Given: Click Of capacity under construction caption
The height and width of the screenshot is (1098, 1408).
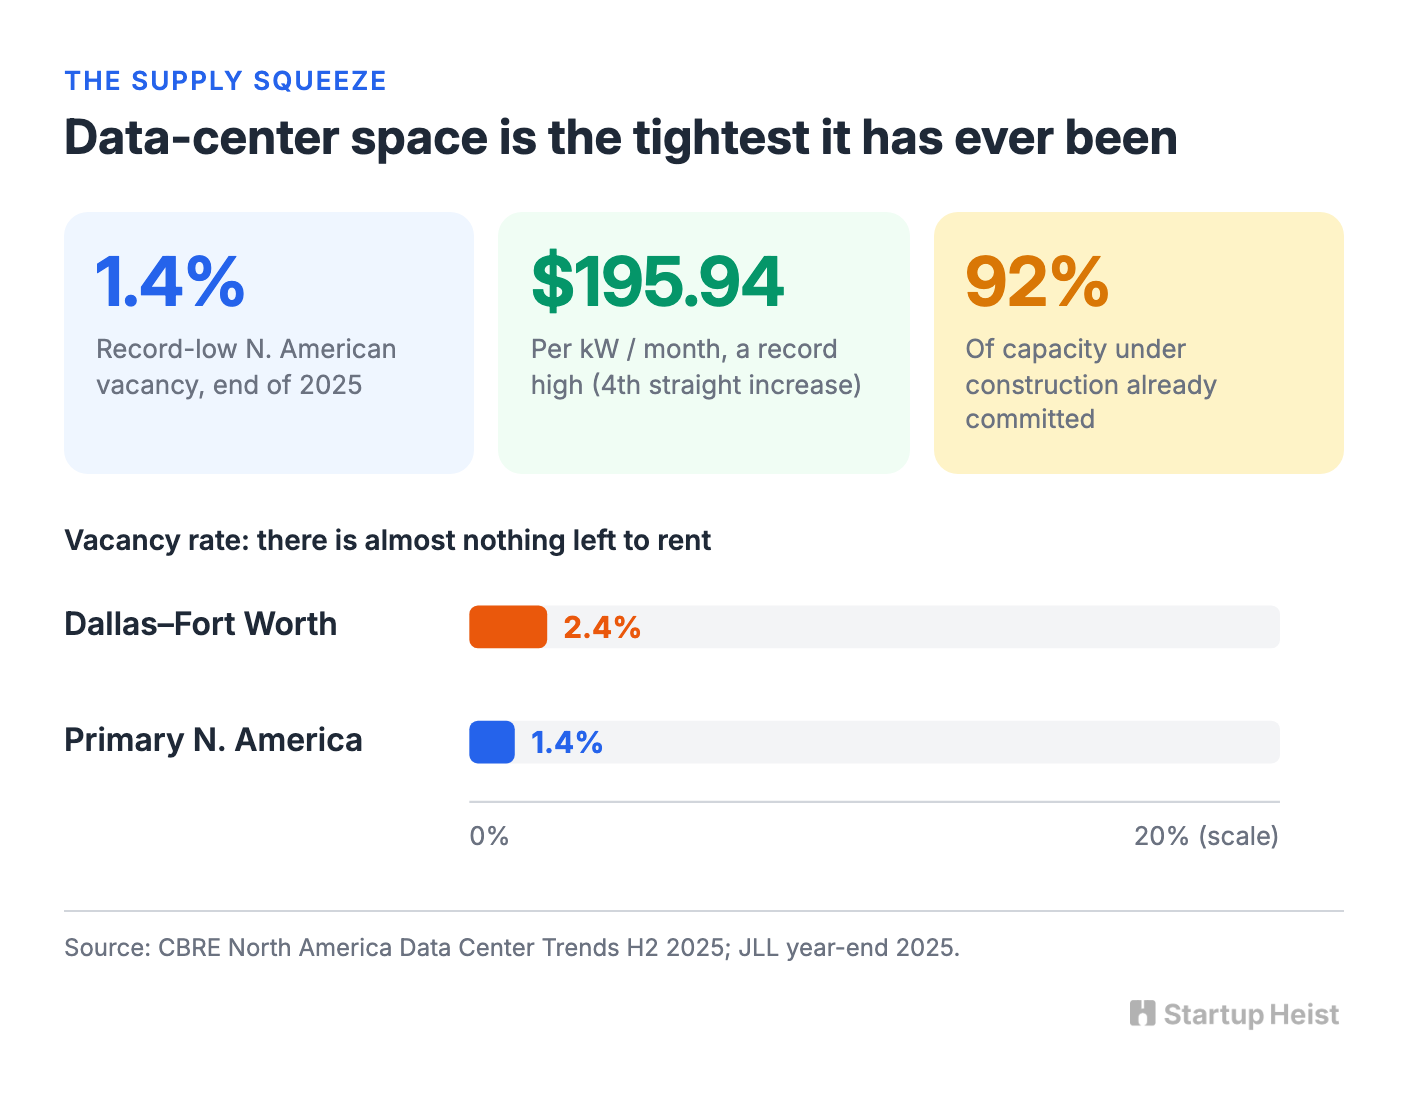Looking at the screenshot, I should click(1091, 384).
